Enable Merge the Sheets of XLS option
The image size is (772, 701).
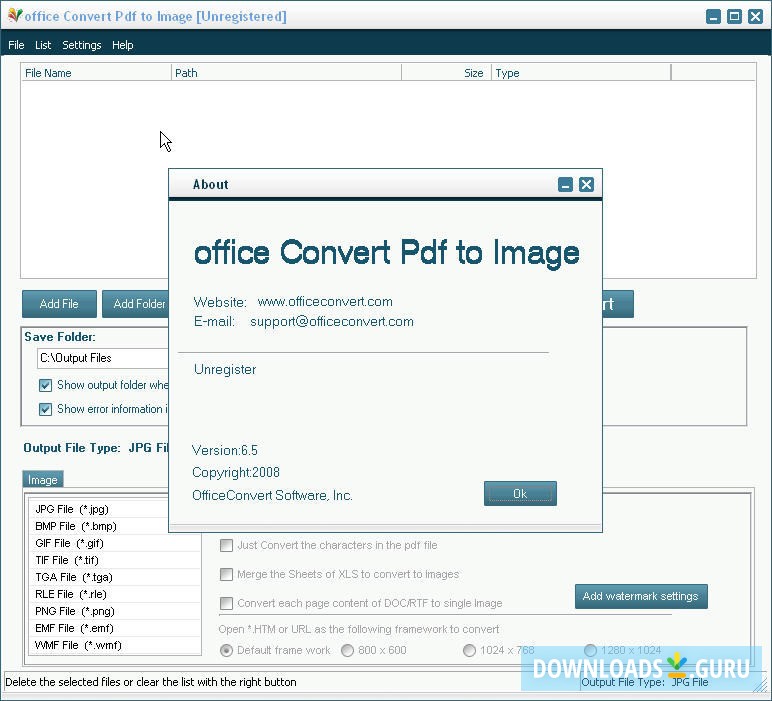point(226,574)
